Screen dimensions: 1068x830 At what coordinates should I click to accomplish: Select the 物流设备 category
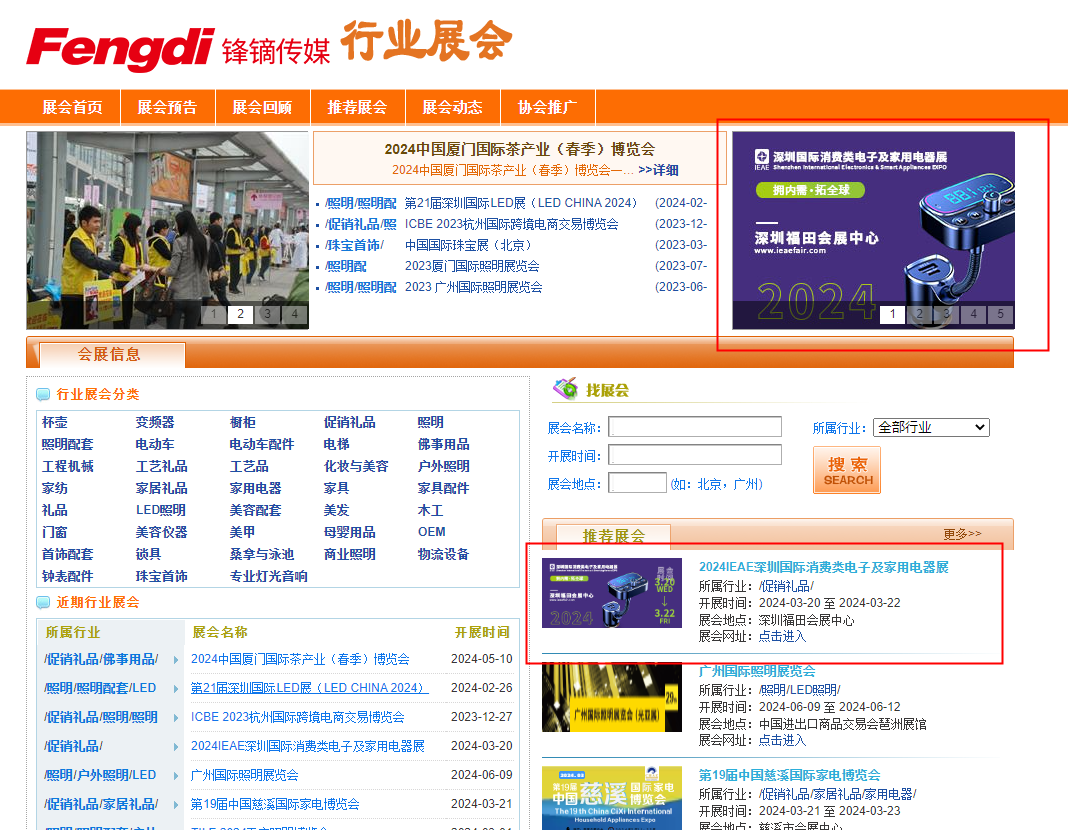click(443, 554)
